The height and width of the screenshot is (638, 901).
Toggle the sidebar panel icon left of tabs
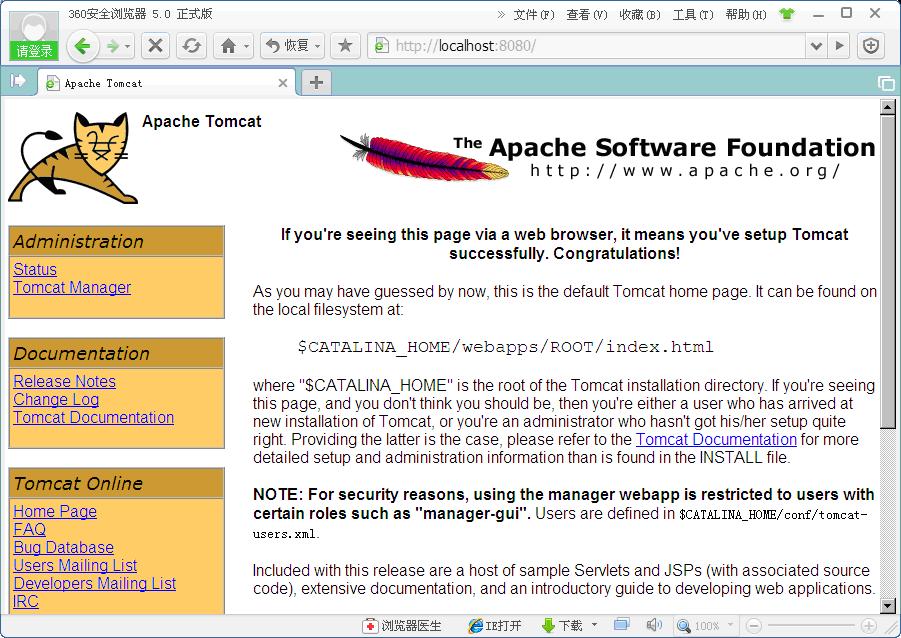[18, 80]
